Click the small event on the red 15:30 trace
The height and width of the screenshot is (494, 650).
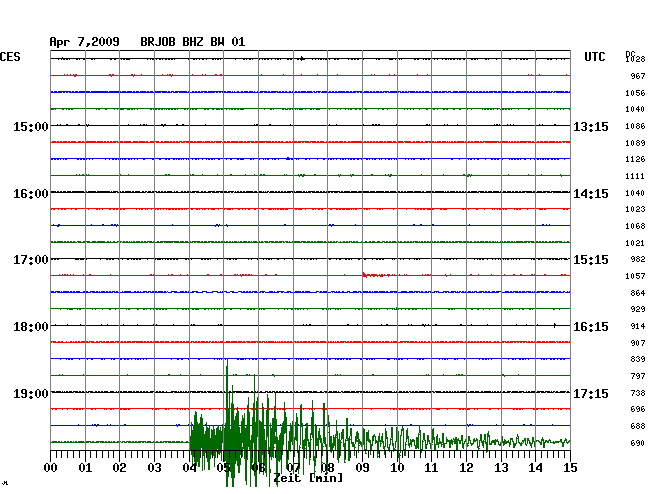coord(375,275)
